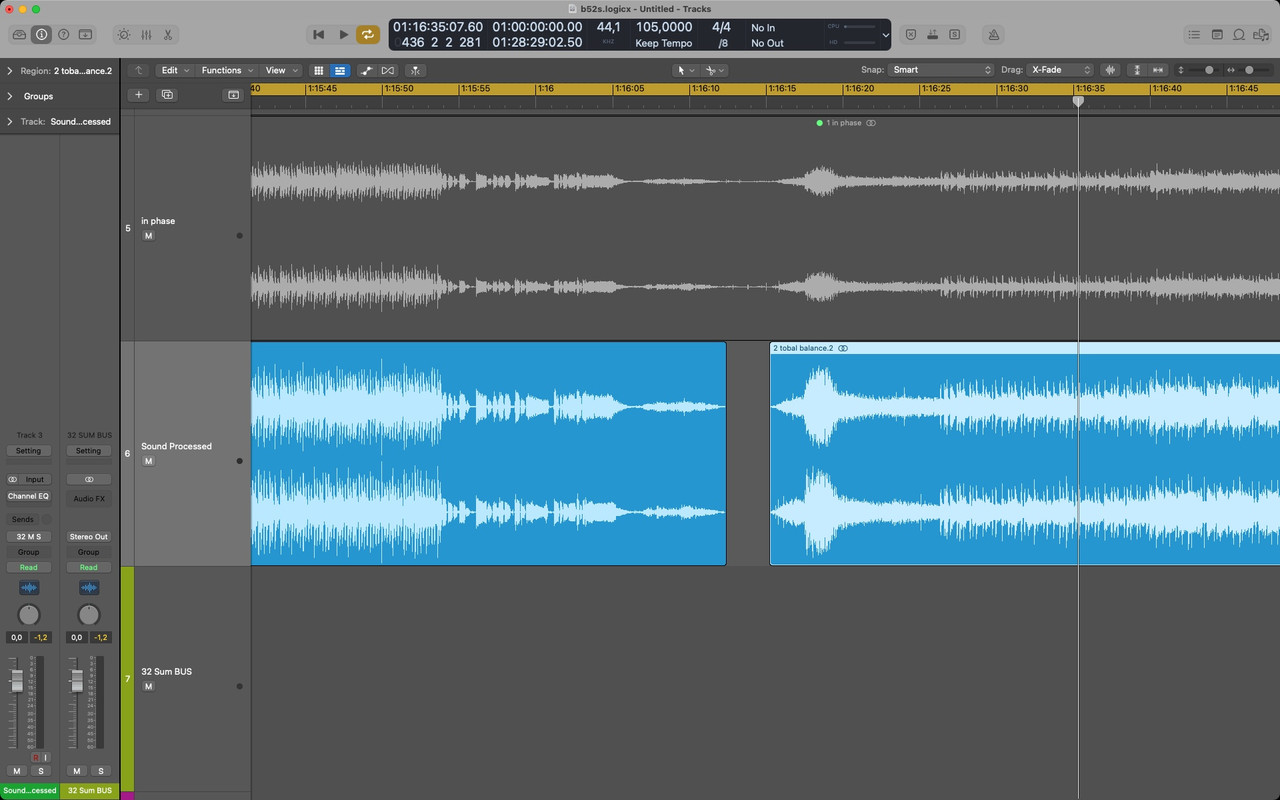1280x800 pixels.
Task: Open the Edit menu in tracks area
Action: 175,70
